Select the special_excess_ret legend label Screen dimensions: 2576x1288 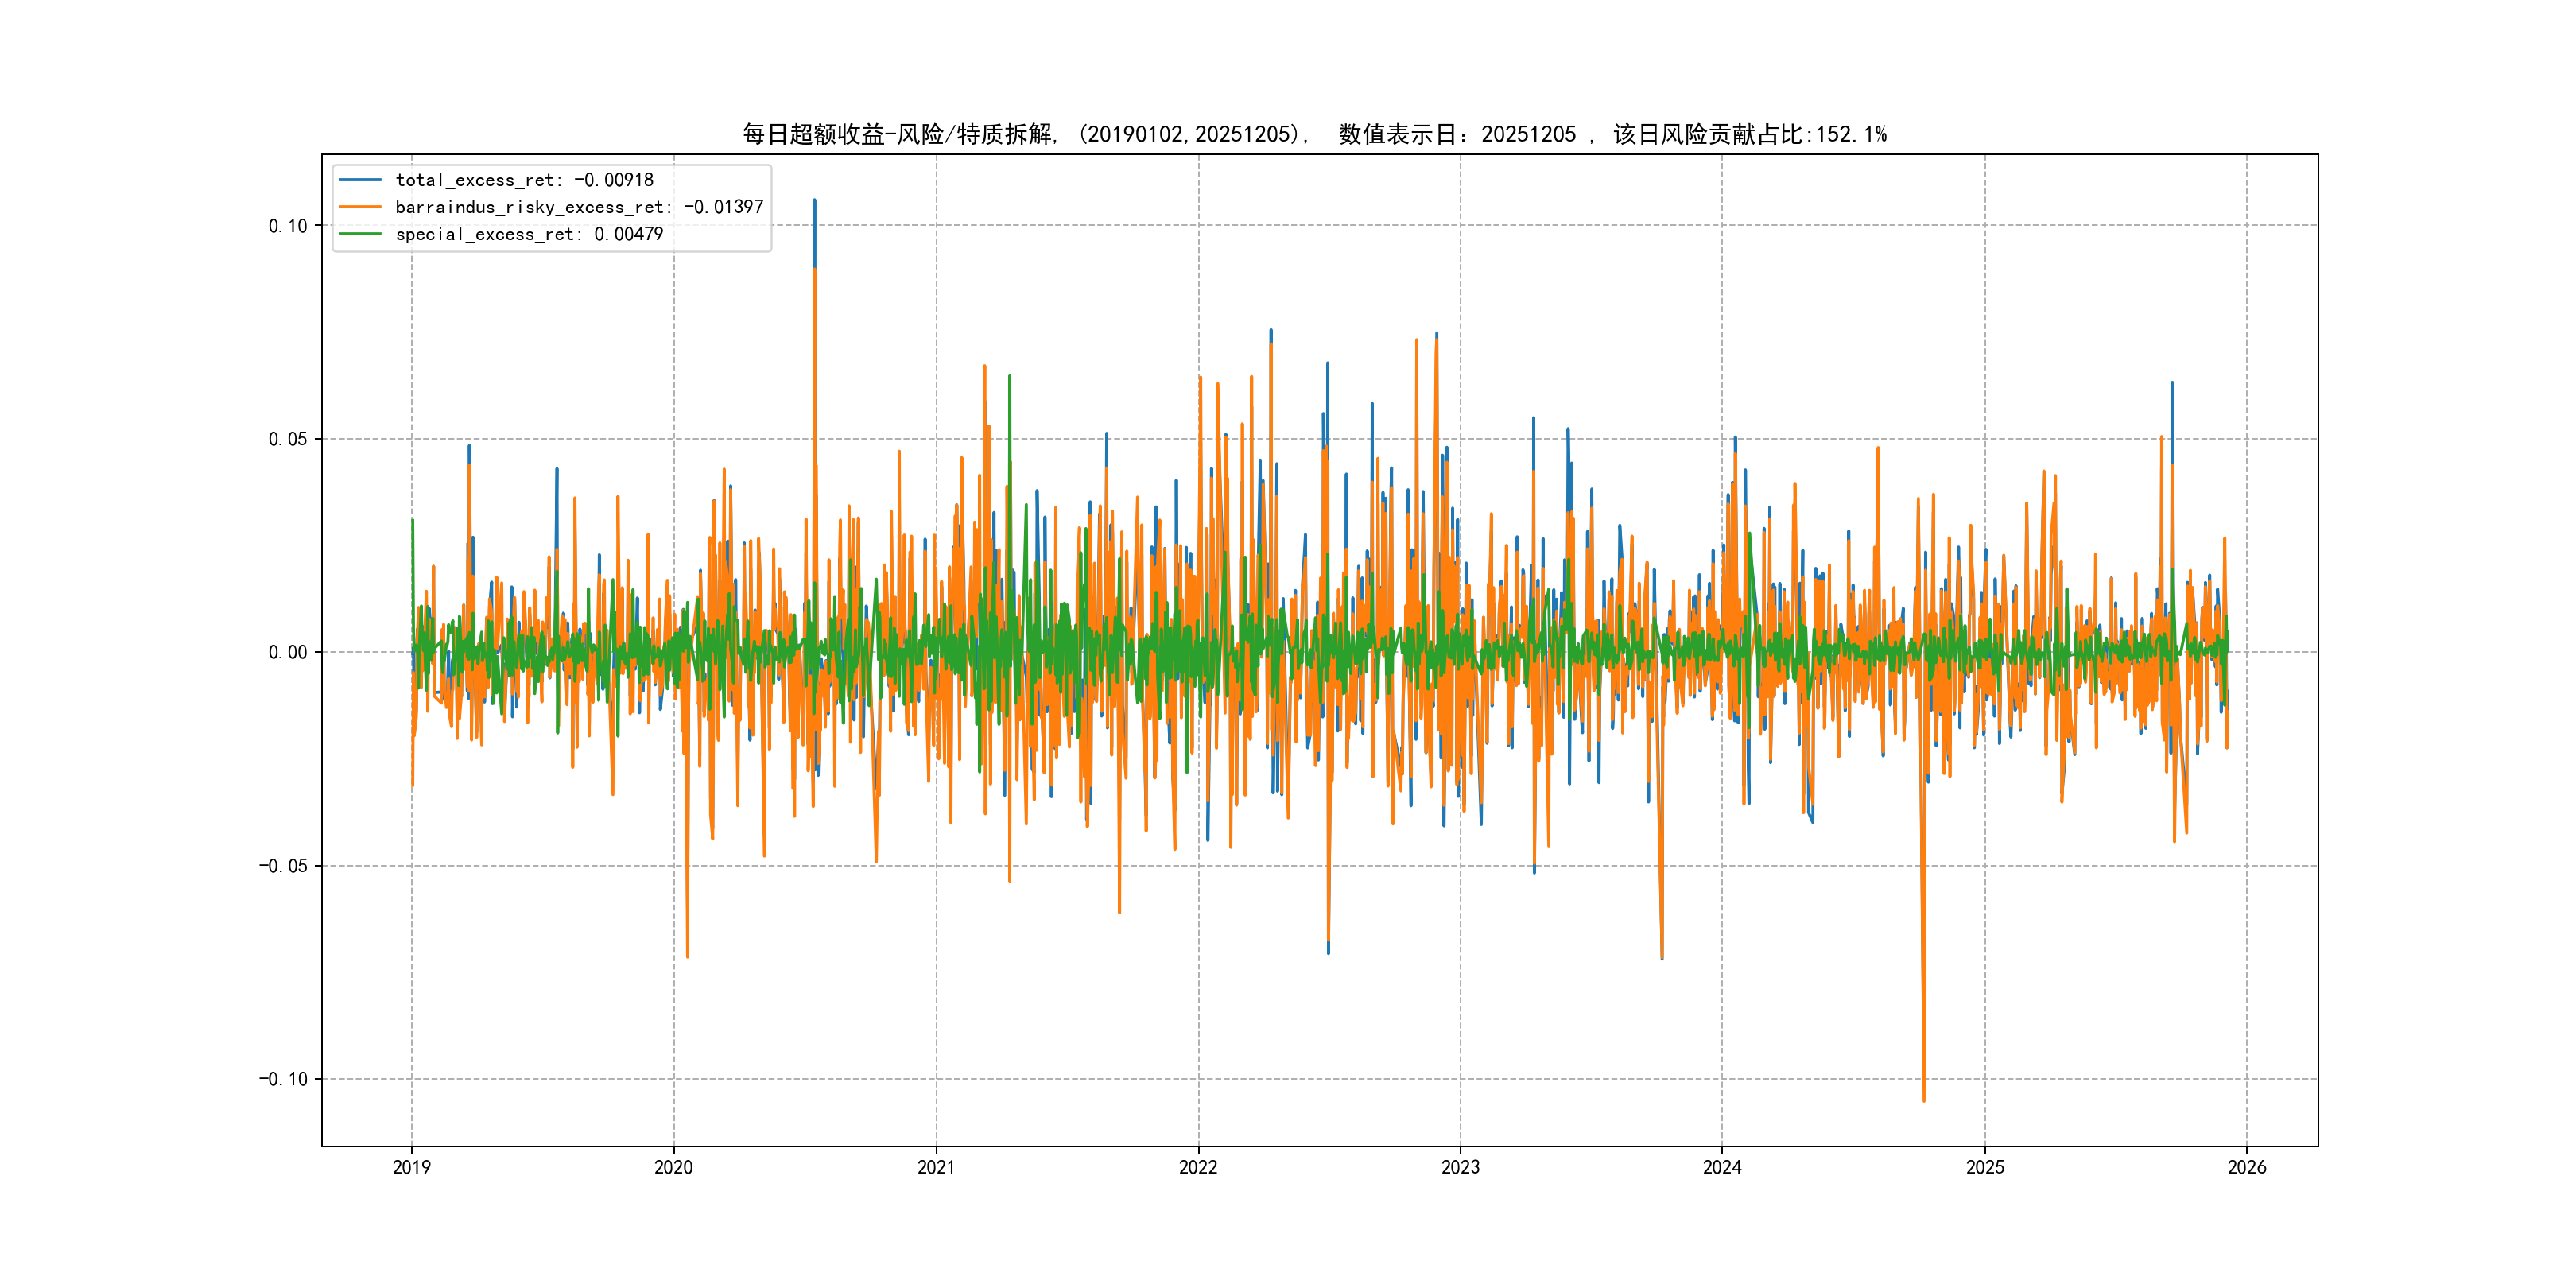click(x=529, y=234)
